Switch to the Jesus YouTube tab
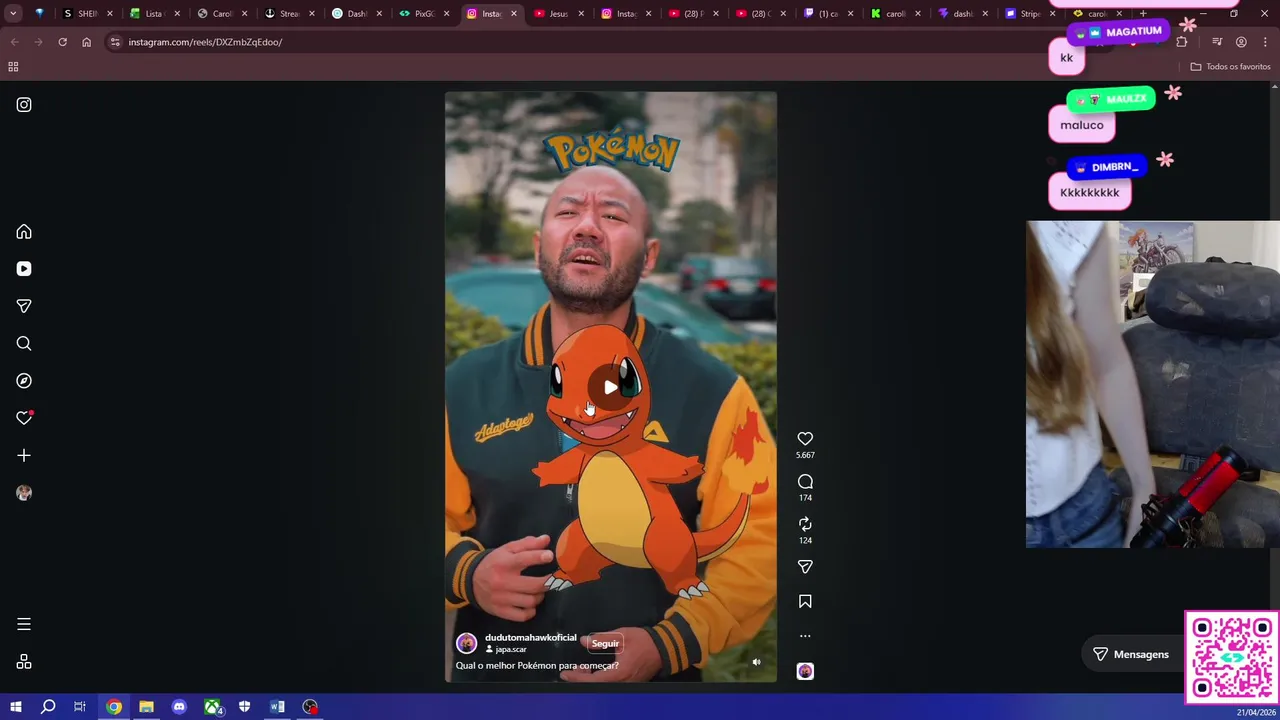1280x720 pixels. pyautogui.click(x=558, y=14)
